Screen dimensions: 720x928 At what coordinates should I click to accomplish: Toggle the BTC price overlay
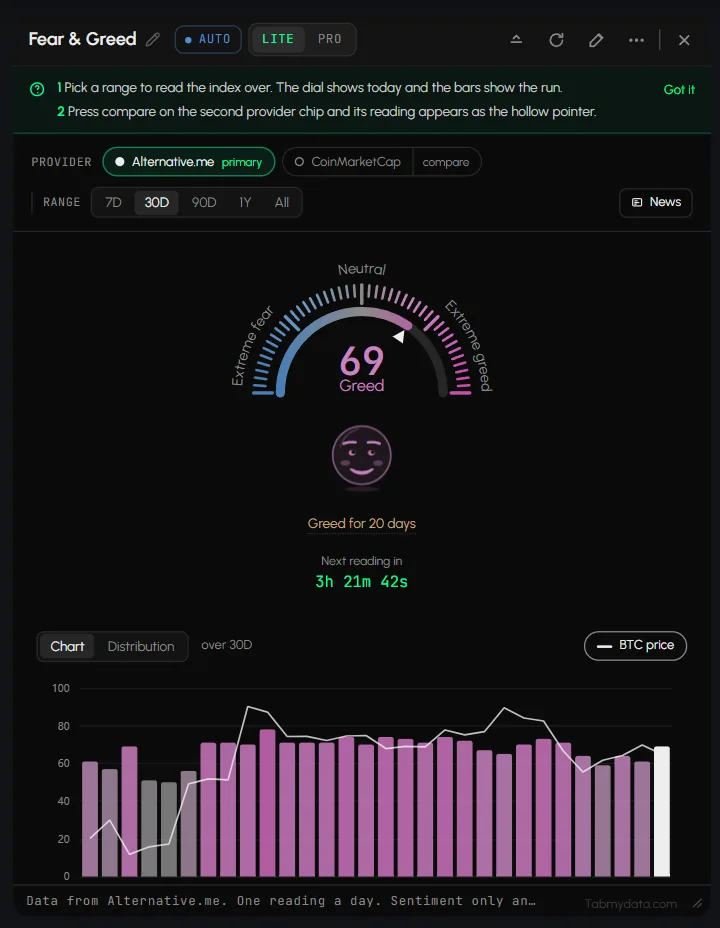tap(635, 645)
